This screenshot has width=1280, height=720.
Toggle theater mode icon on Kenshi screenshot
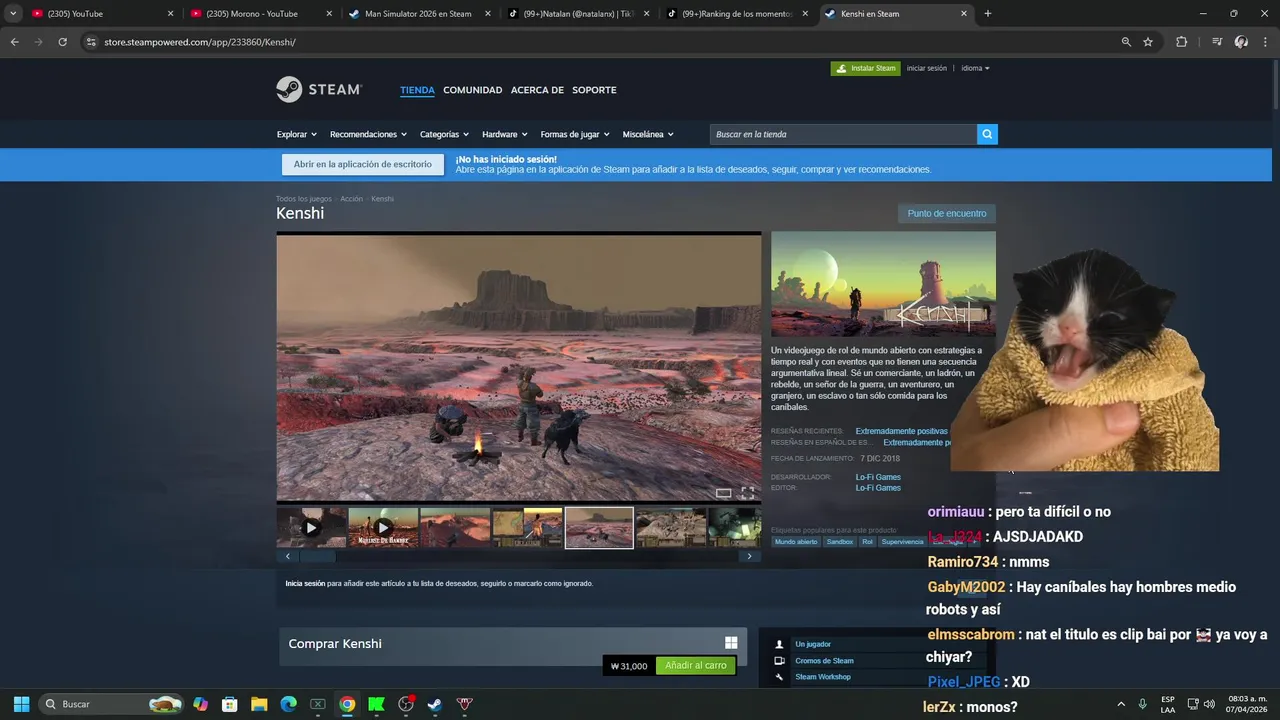click(x=723, y=493)
